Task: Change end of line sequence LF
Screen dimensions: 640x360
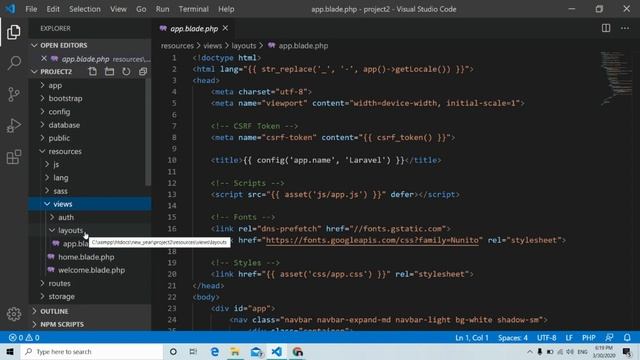Action: (x=569, y=338)
